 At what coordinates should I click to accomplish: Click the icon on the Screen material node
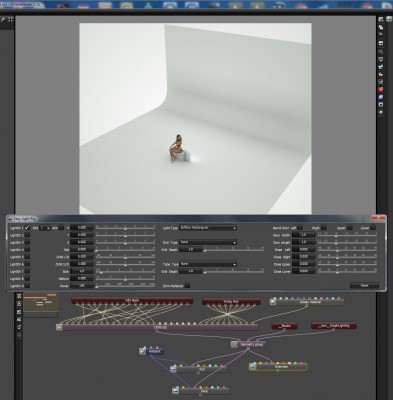pos(273,302)
